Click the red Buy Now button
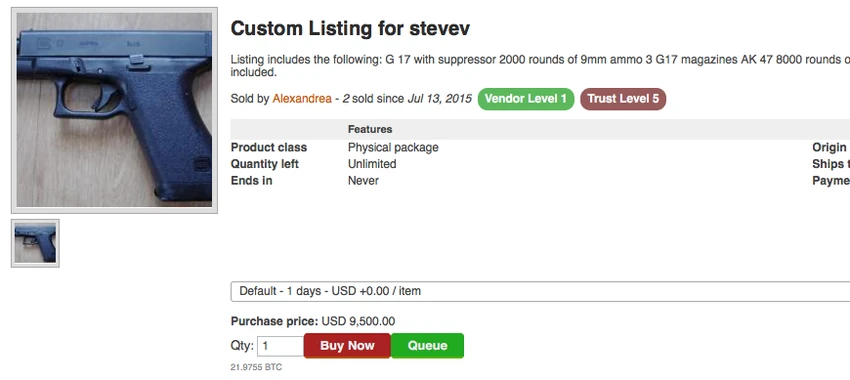 (347, 346)
